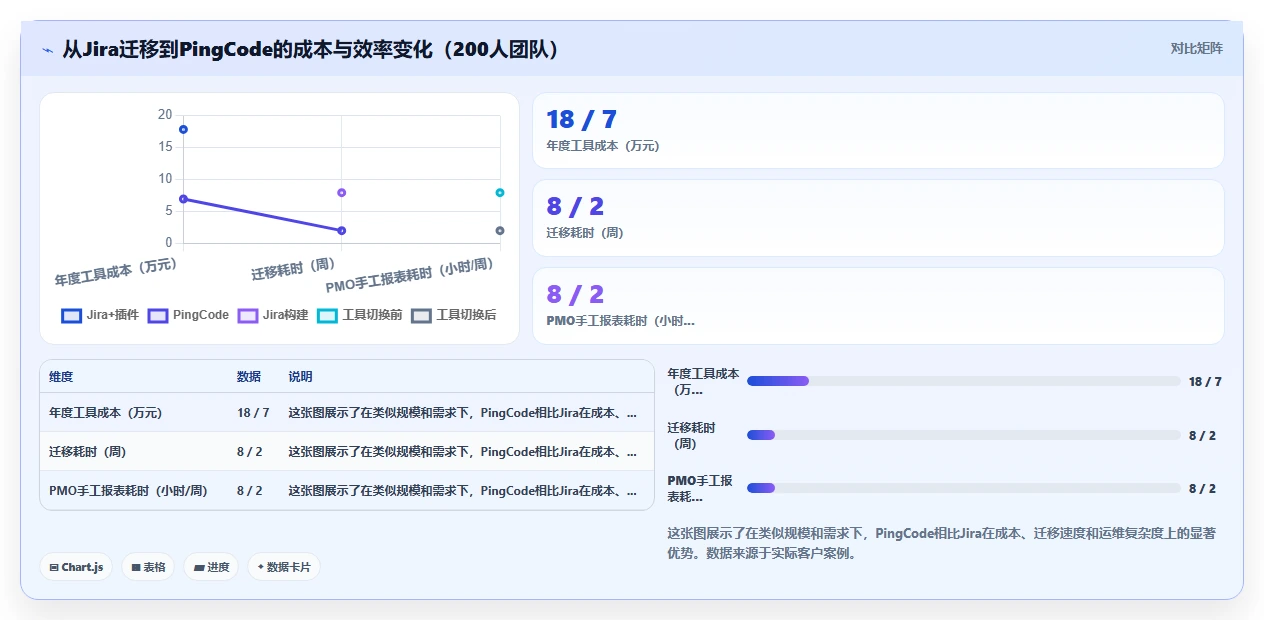Click the 18 / 7 value in table
Image resolution: width=1264 pixels, height=620 pixels.
(x=253, y=413)
